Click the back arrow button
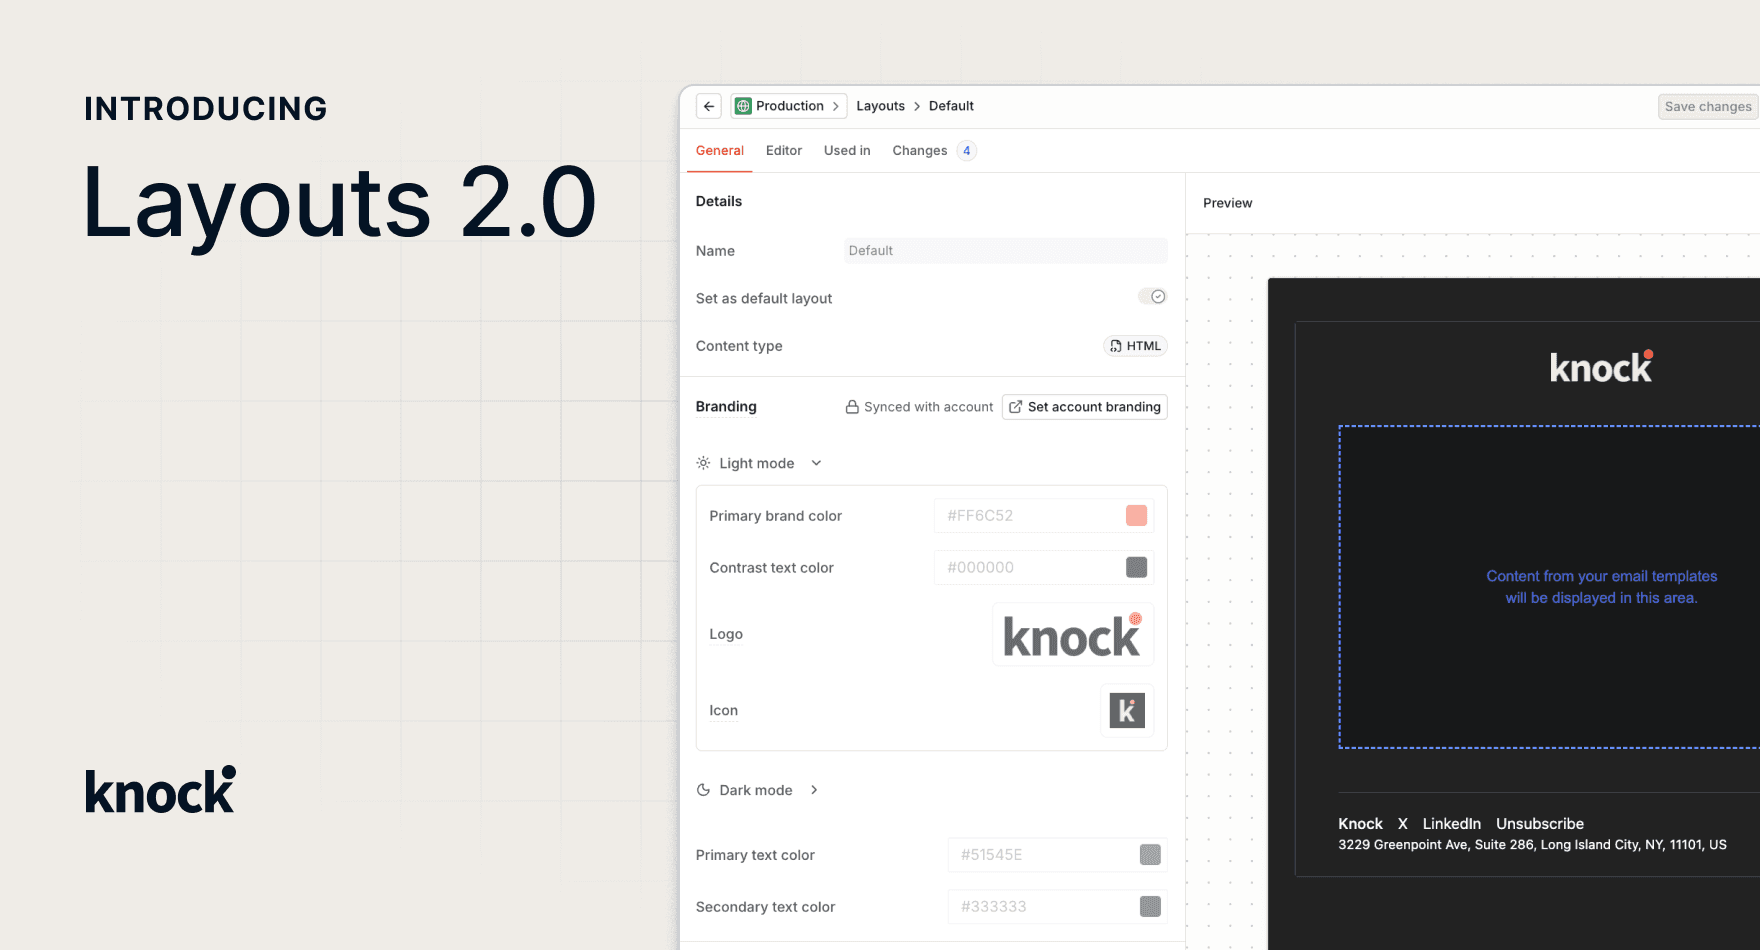The width and height of the screenshot is (1760, 950). 709,106
